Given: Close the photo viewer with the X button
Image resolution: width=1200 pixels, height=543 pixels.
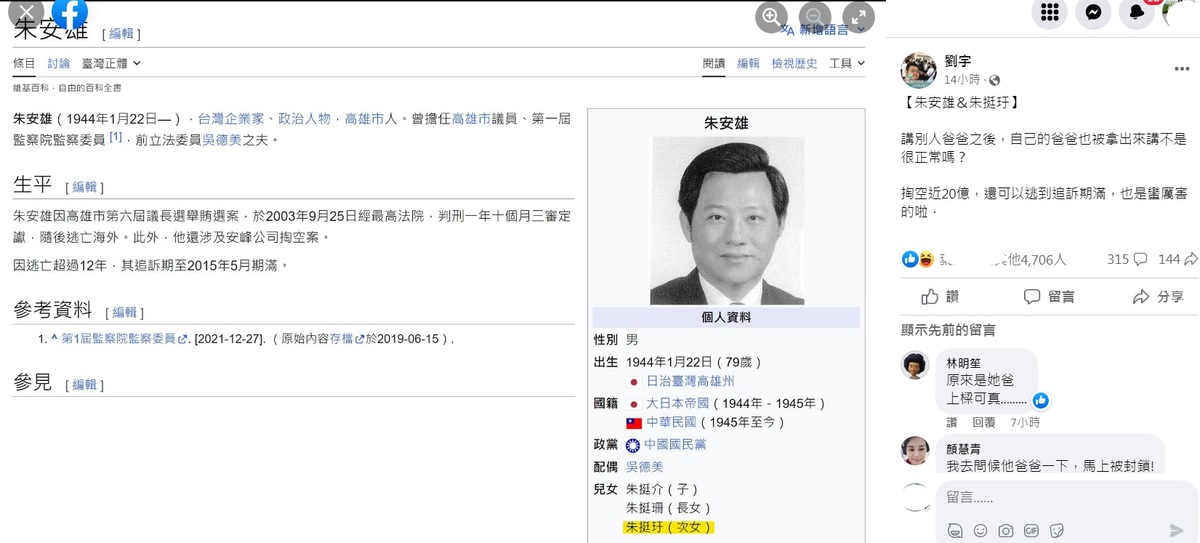Looking at the screenshot, I should 25,13.
